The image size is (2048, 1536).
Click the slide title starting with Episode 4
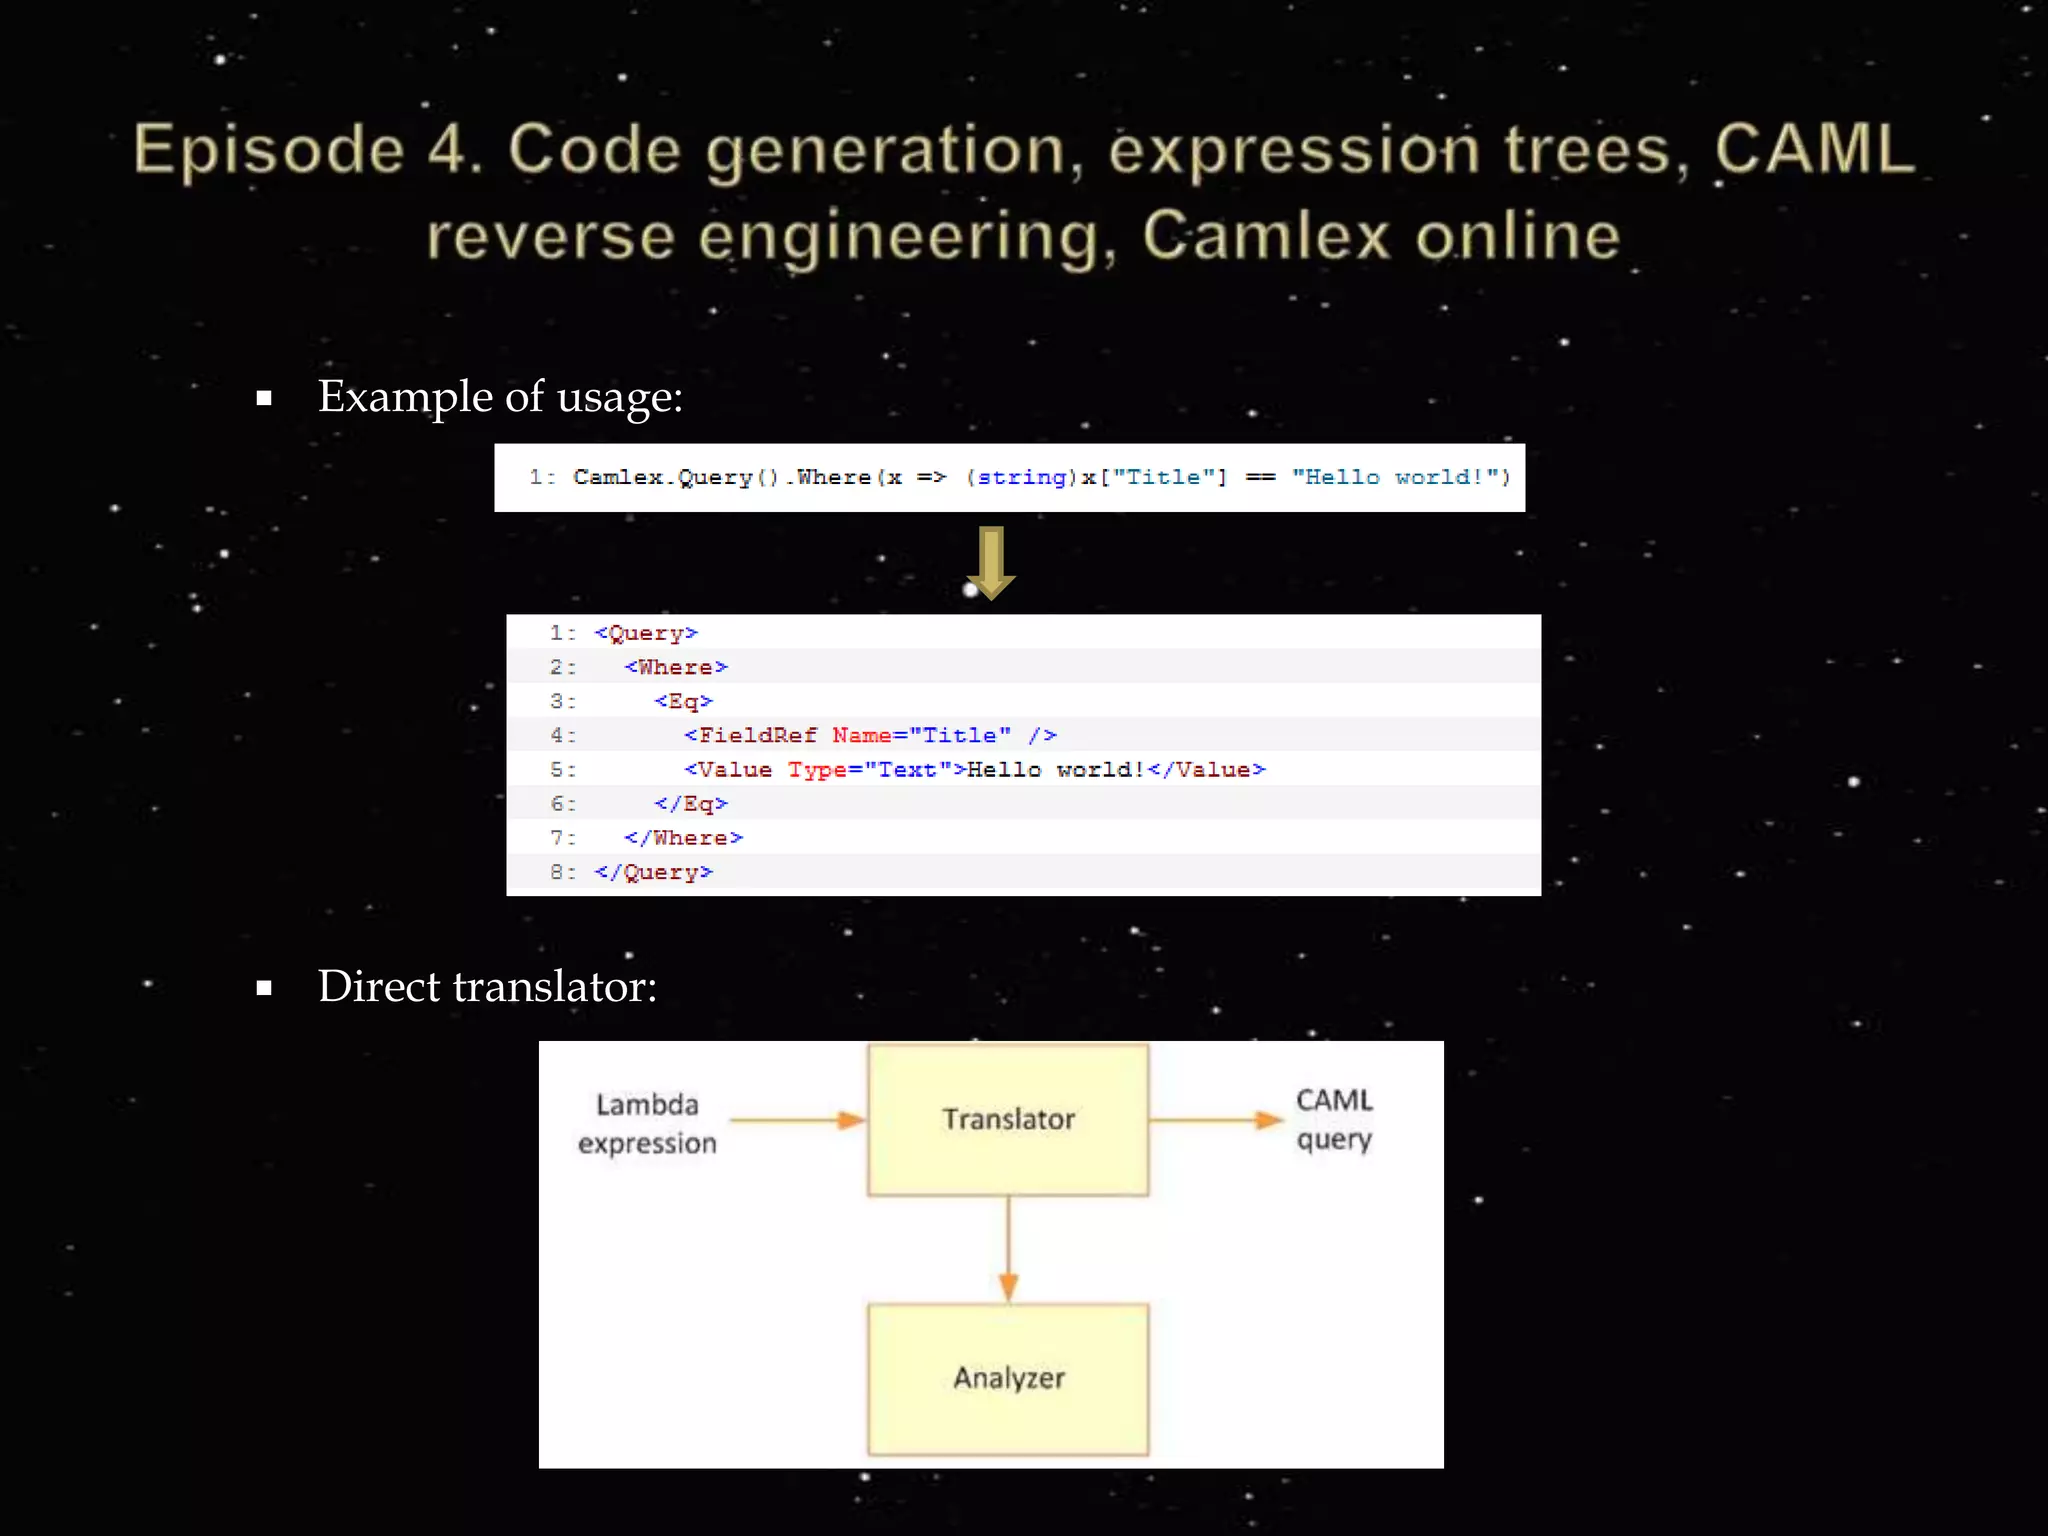pyautogui.click(x=1024, y=191)
